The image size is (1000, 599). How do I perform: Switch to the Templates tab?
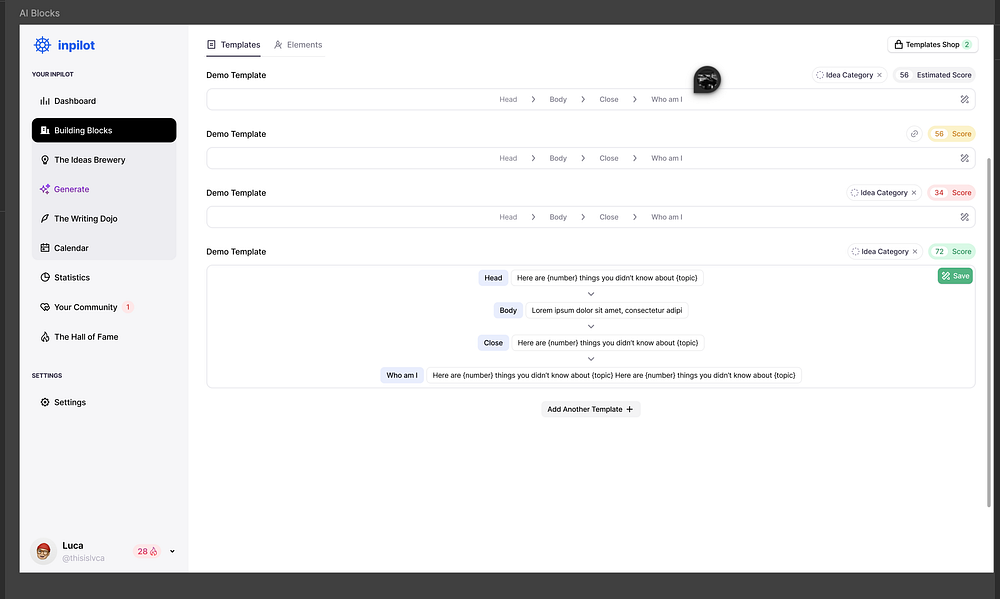point(233,45)
